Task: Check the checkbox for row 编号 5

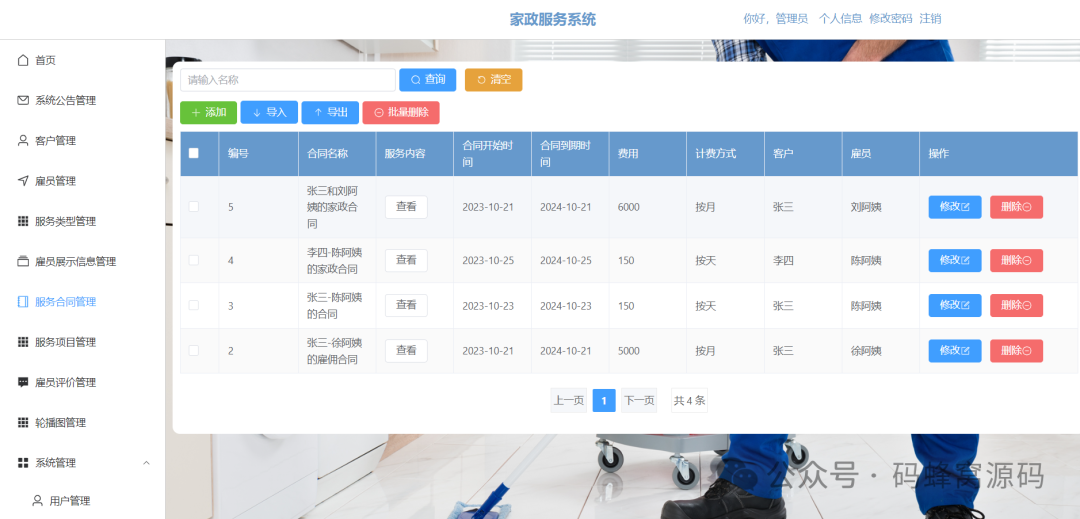Action: coord(194,206)
